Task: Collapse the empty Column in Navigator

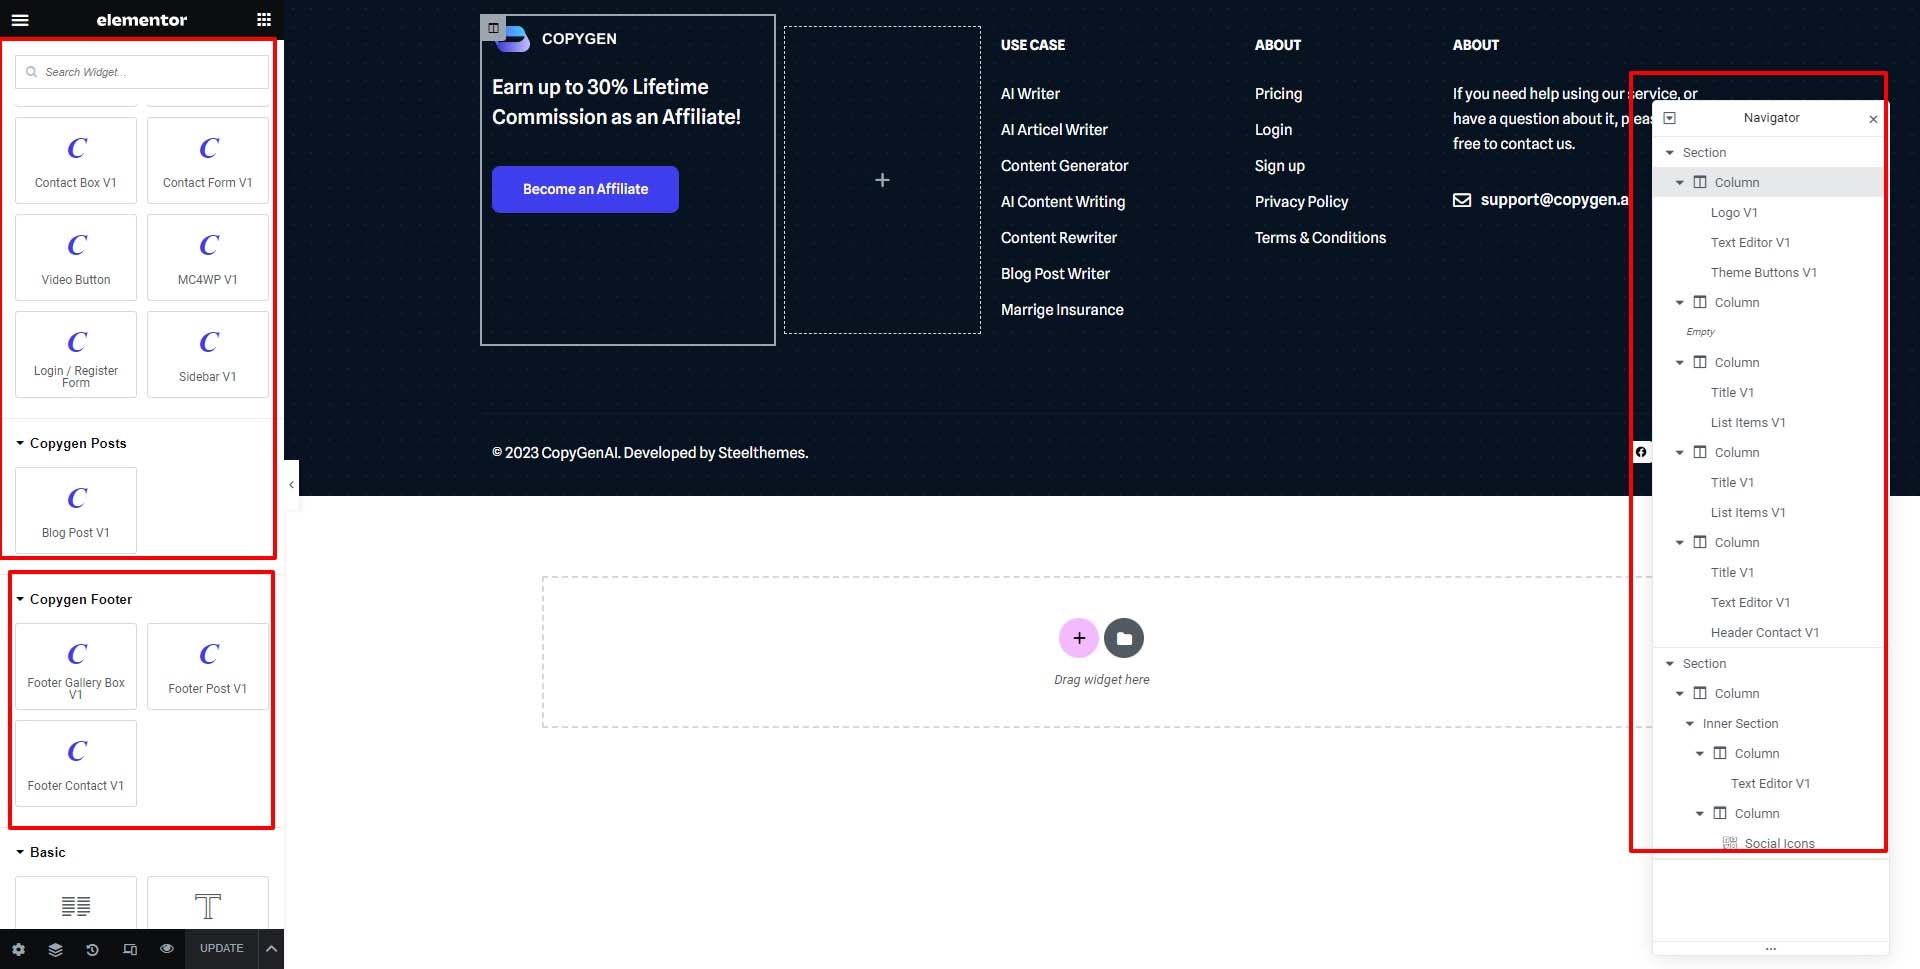Action: (1680, 303)
